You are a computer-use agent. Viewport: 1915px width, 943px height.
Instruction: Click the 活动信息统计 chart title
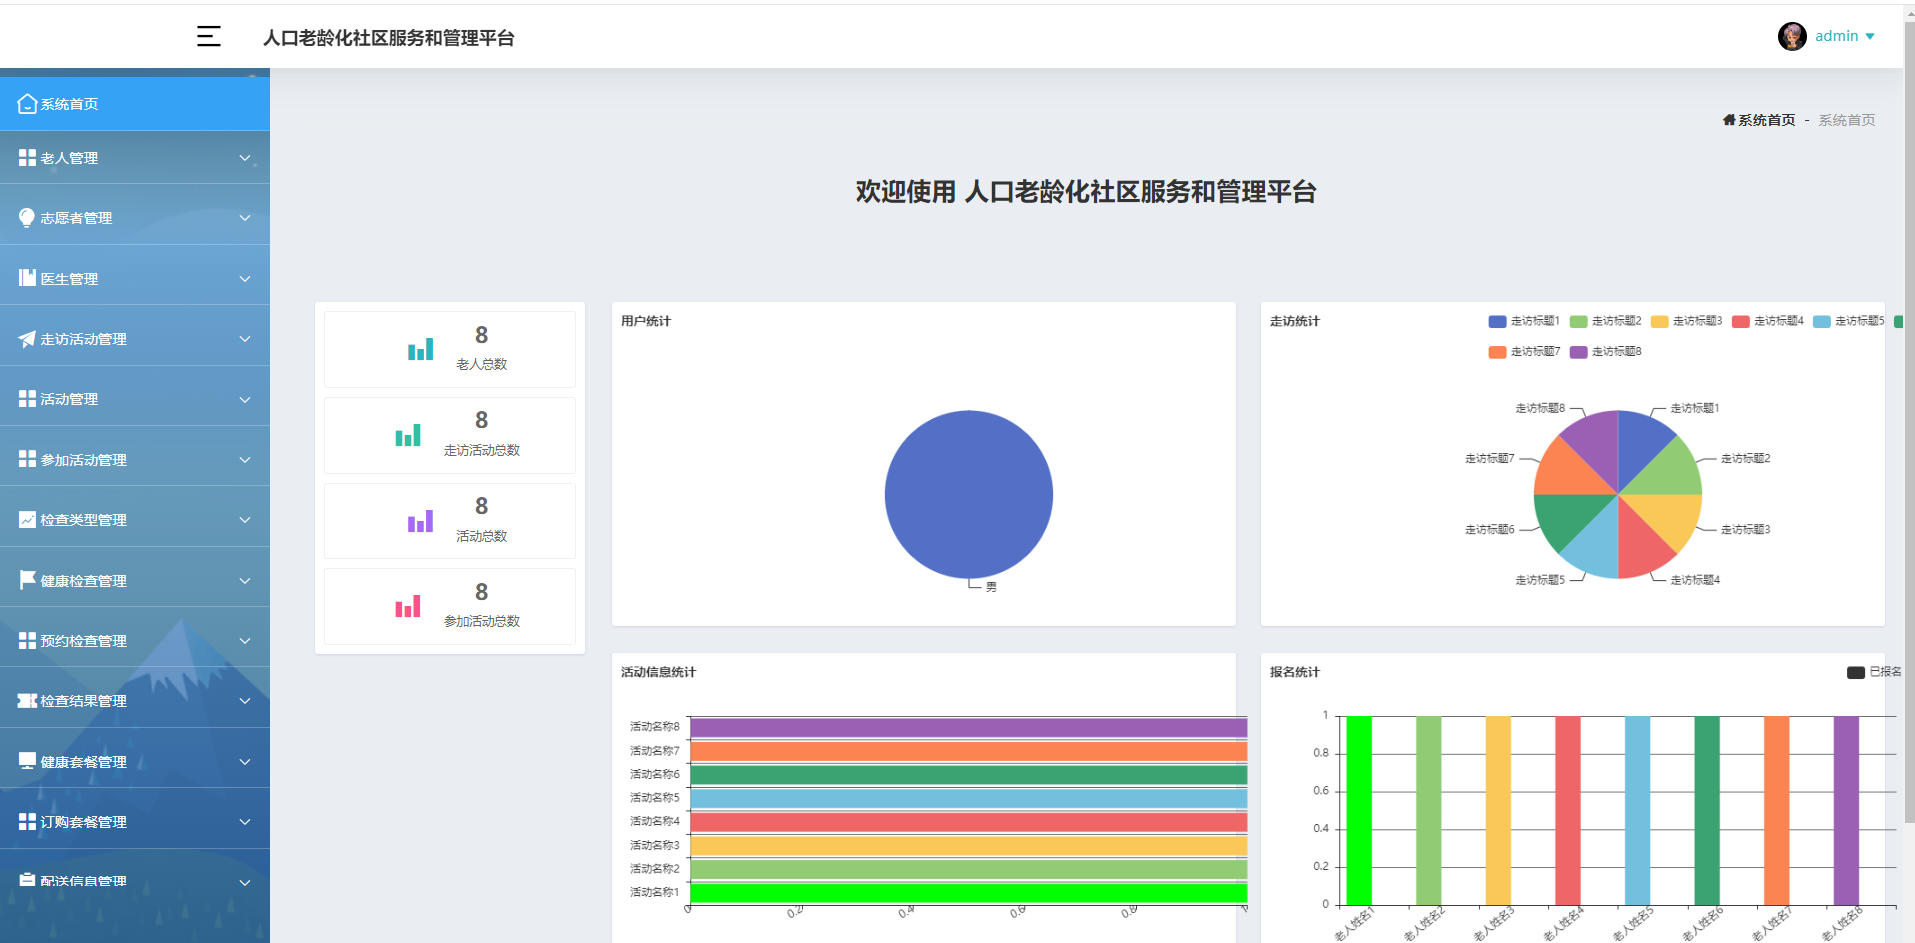[x=658, y=672]
